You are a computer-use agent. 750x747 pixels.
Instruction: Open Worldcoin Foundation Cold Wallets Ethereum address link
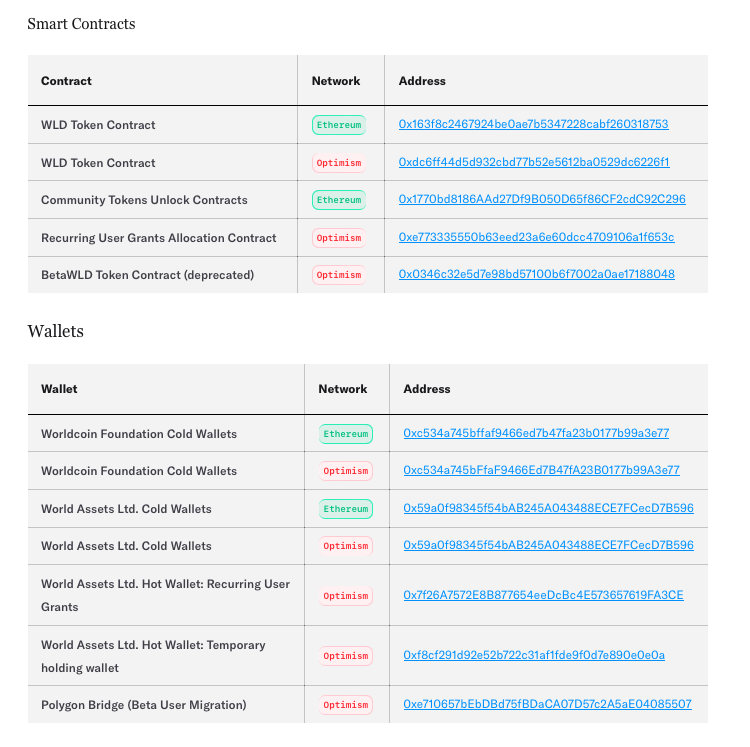536,433
